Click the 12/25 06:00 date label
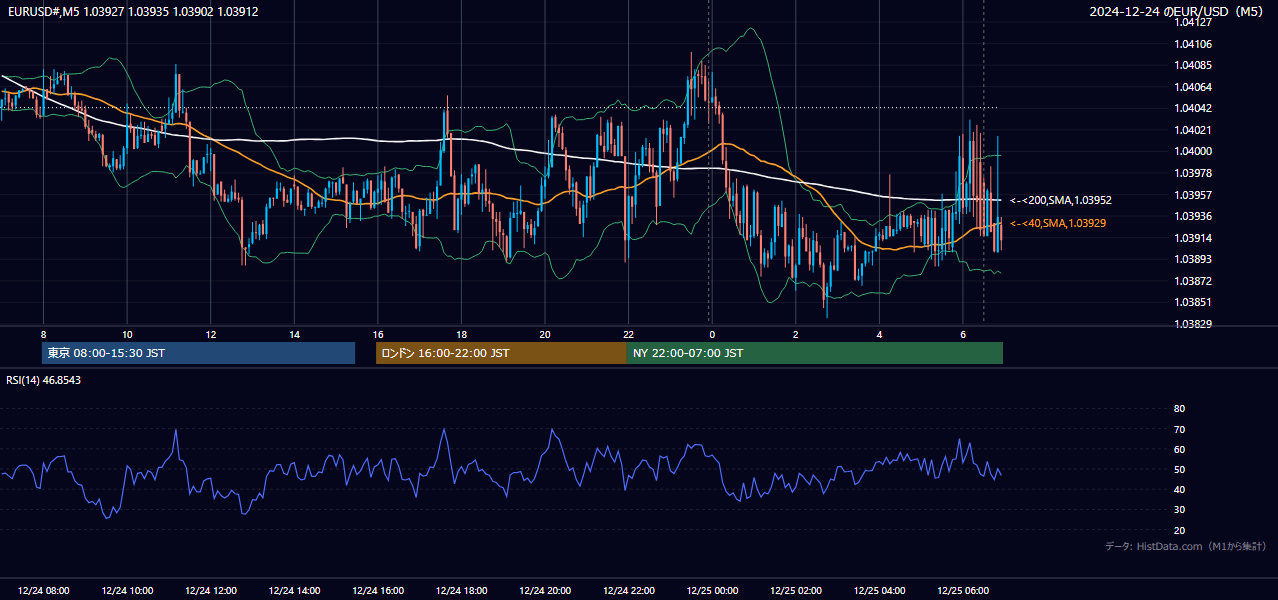This screenshot has width=1278, height=600. (963, 591)
